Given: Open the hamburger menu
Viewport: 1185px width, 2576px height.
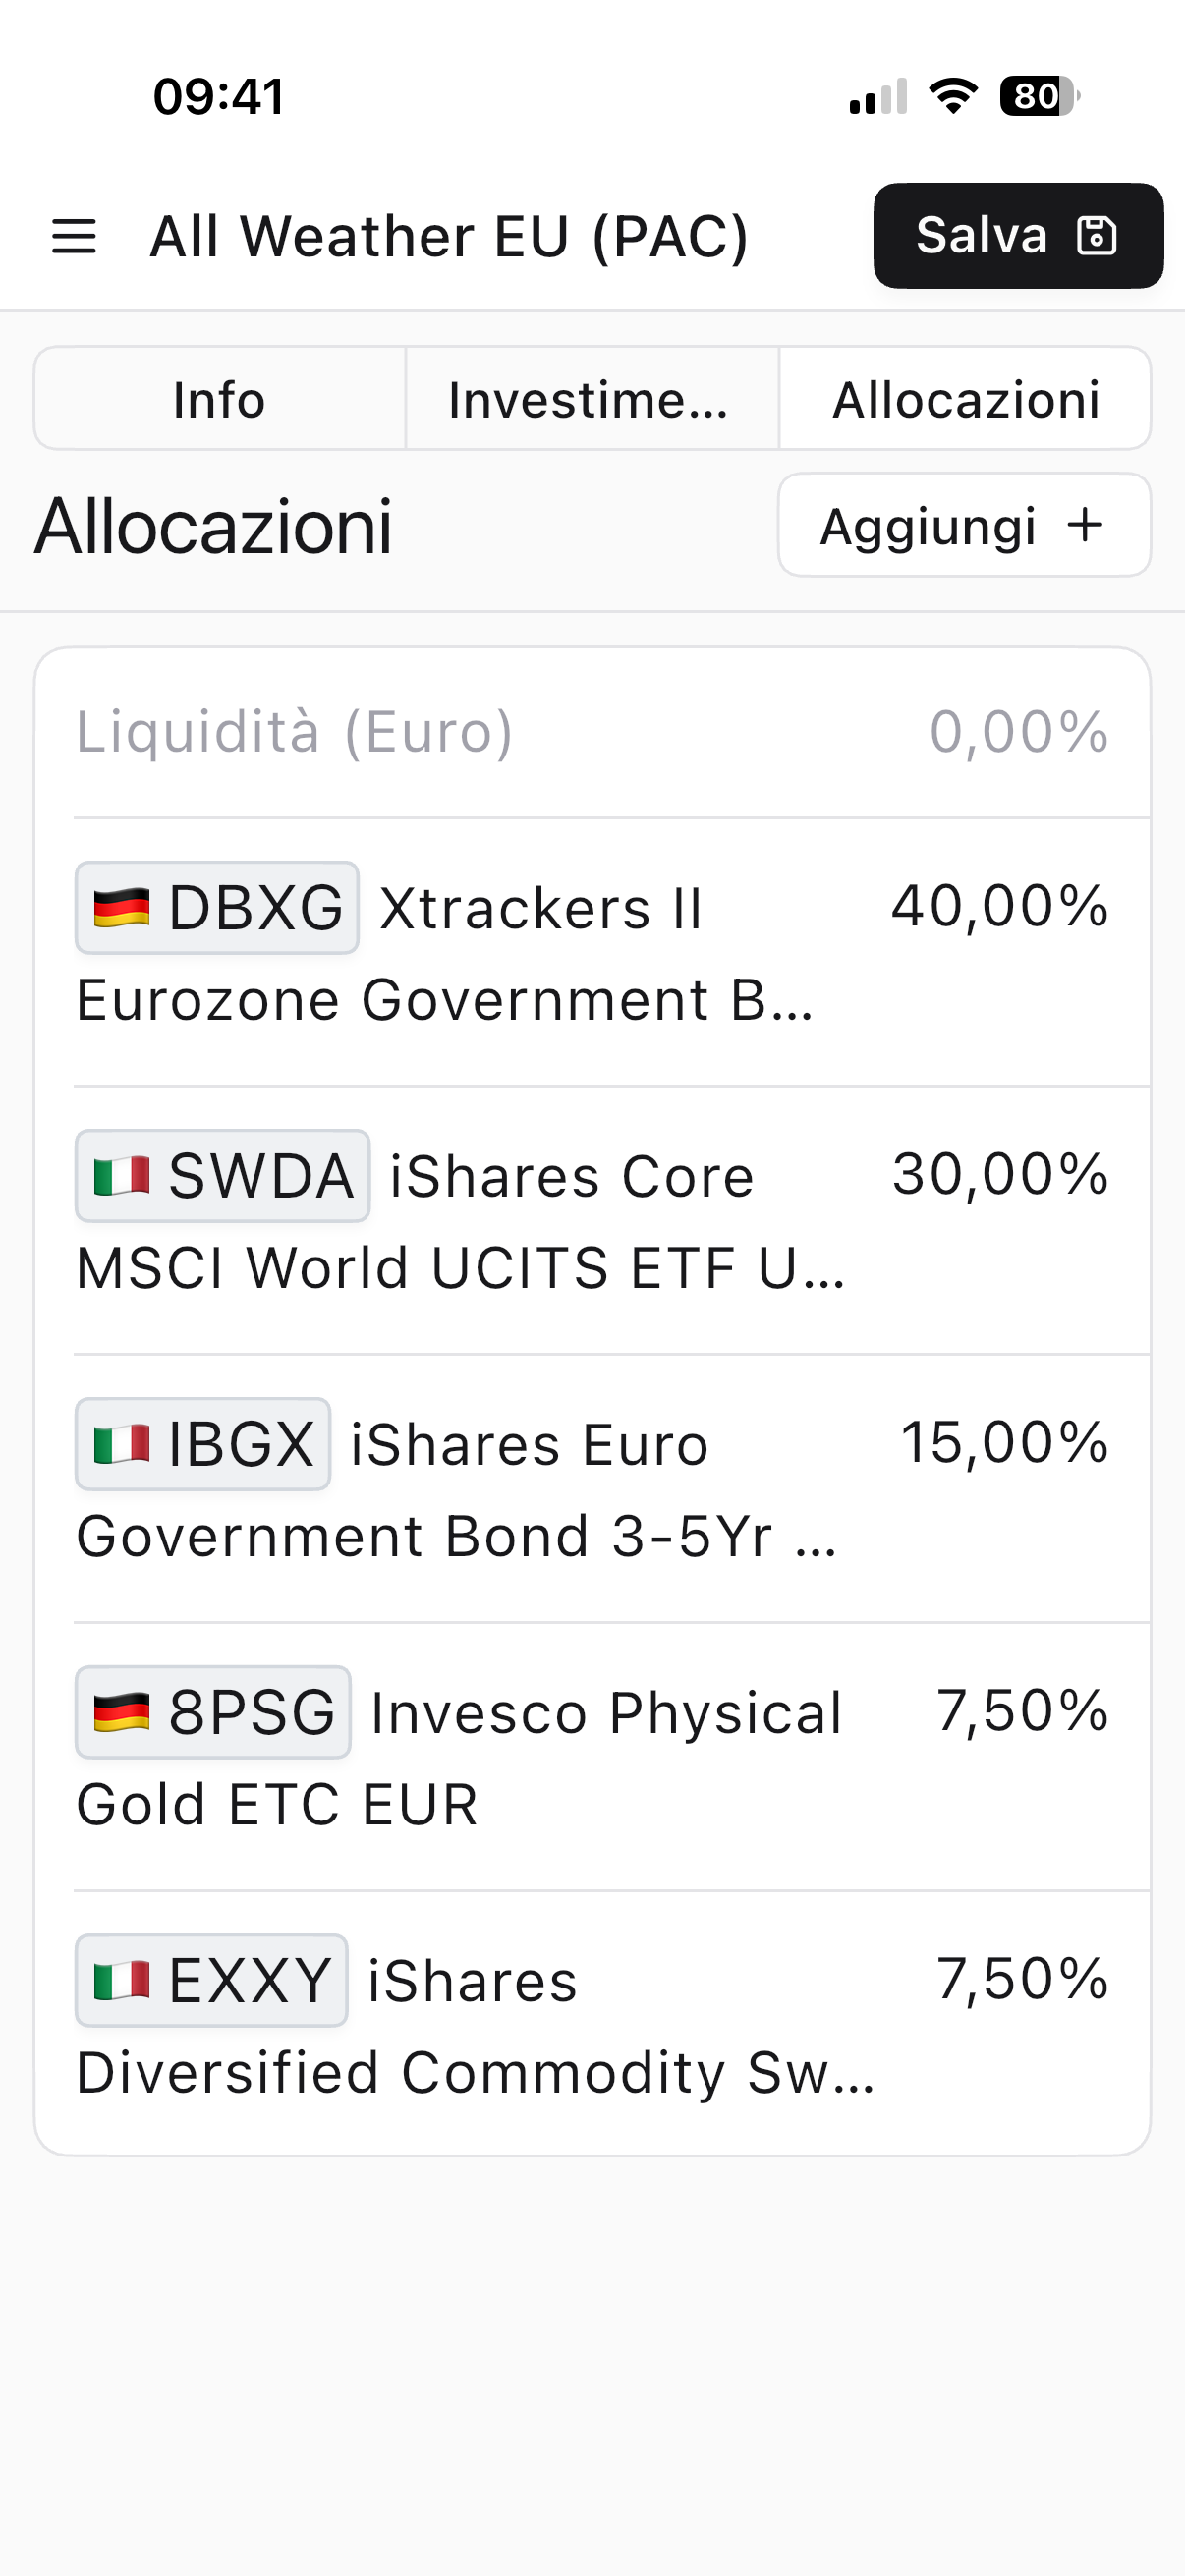Looking at the screenshot, I should 74,237.
